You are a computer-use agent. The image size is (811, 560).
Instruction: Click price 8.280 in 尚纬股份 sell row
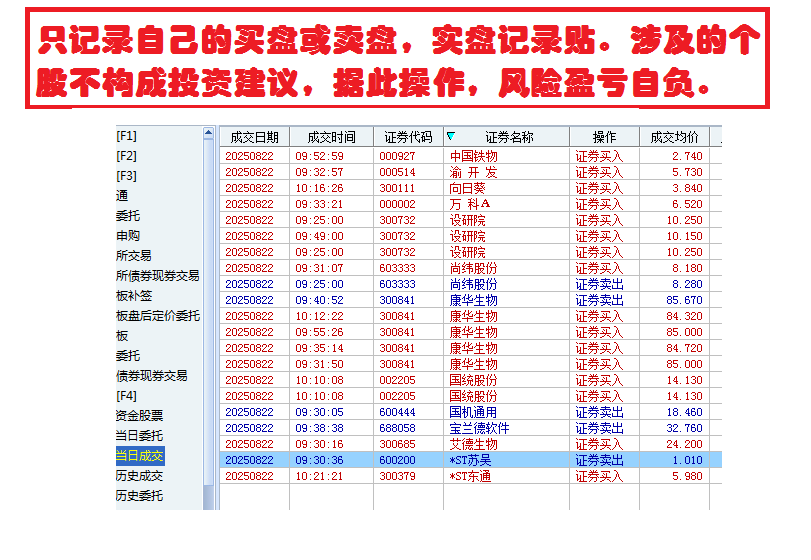(687, 284)
